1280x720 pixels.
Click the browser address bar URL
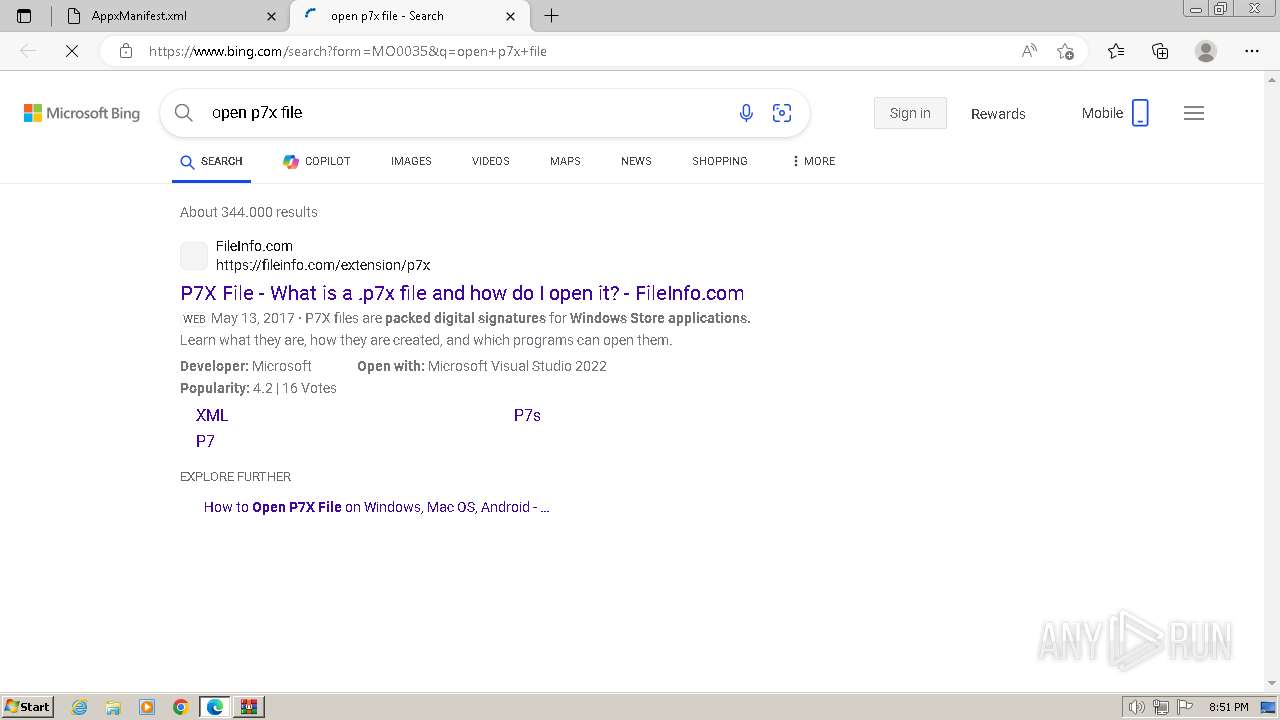point(348,51)
